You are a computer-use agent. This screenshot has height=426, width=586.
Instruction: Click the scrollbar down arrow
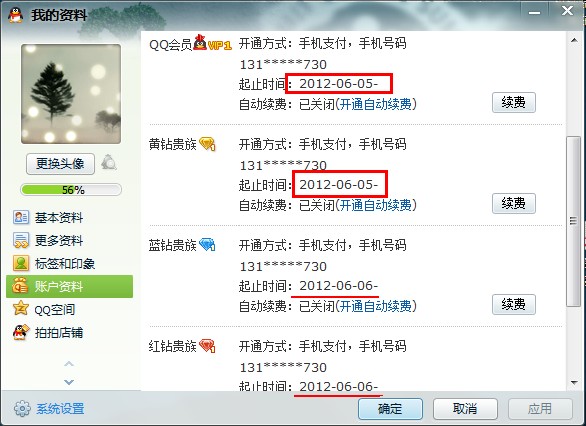click(x=574, y=382)
